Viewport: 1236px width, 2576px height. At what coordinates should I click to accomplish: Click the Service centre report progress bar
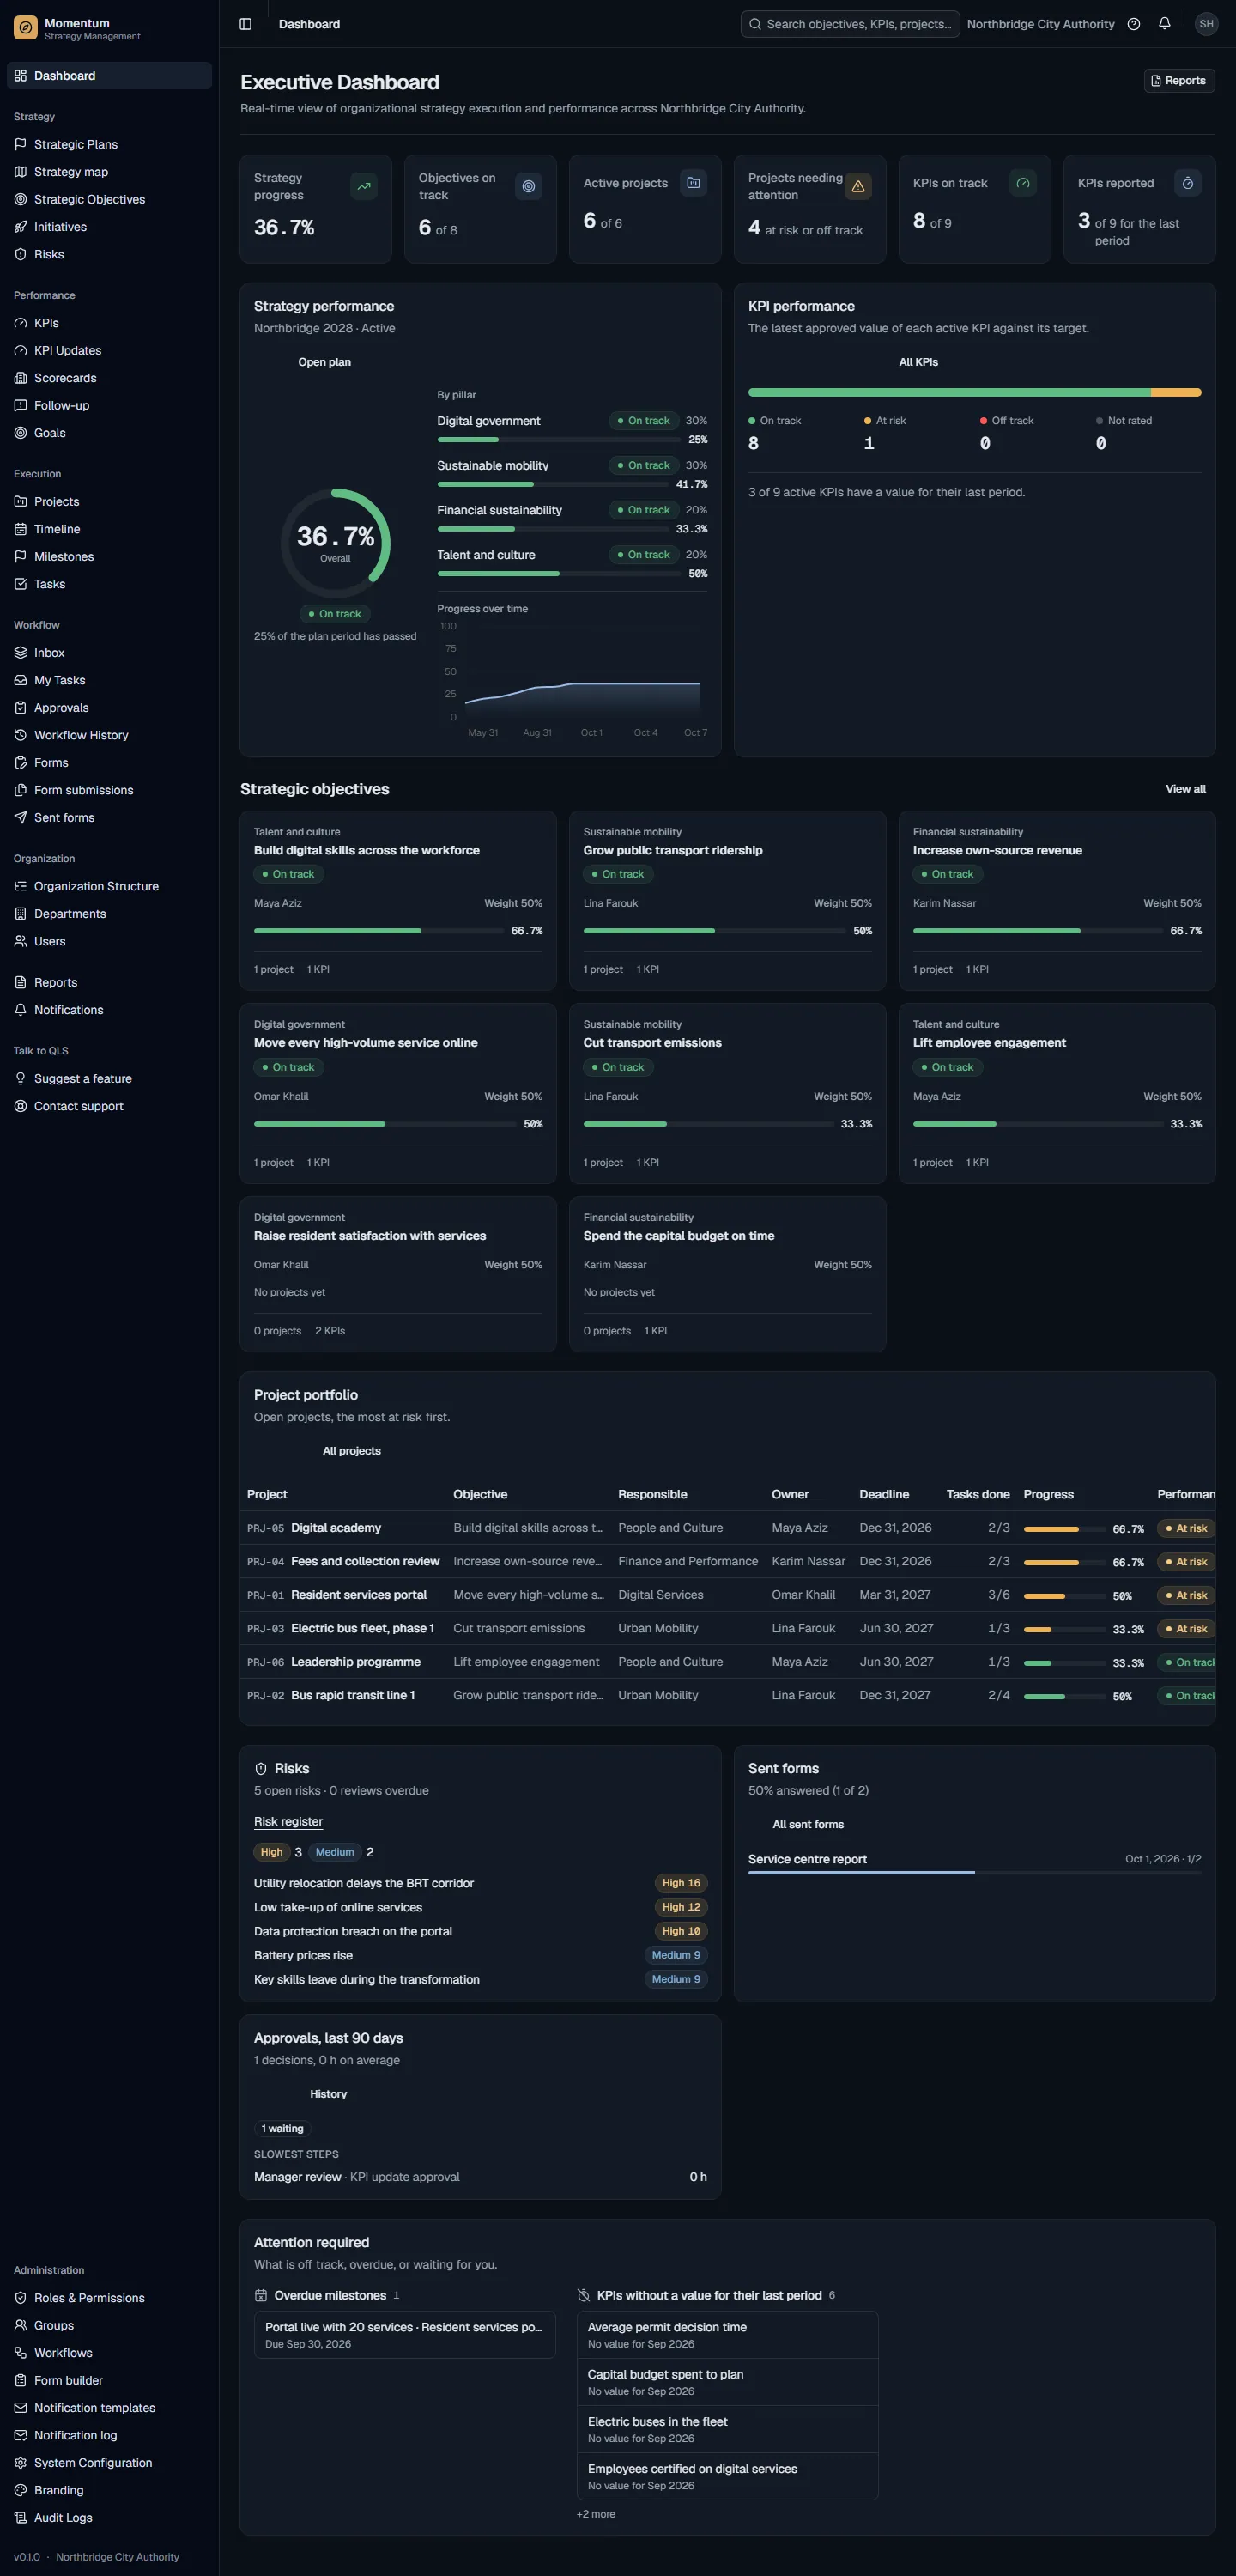coord(975,1872)
